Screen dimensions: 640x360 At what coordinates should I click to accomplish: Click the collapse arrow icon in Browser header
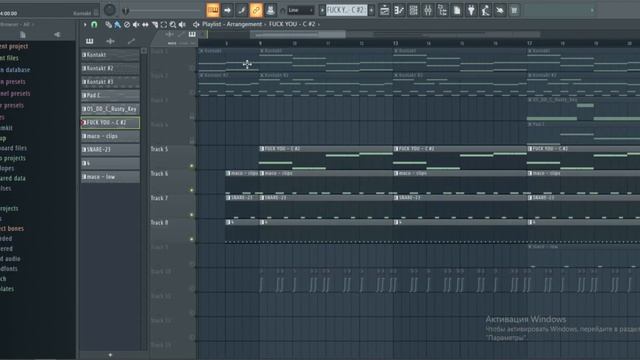click(57, 35)
